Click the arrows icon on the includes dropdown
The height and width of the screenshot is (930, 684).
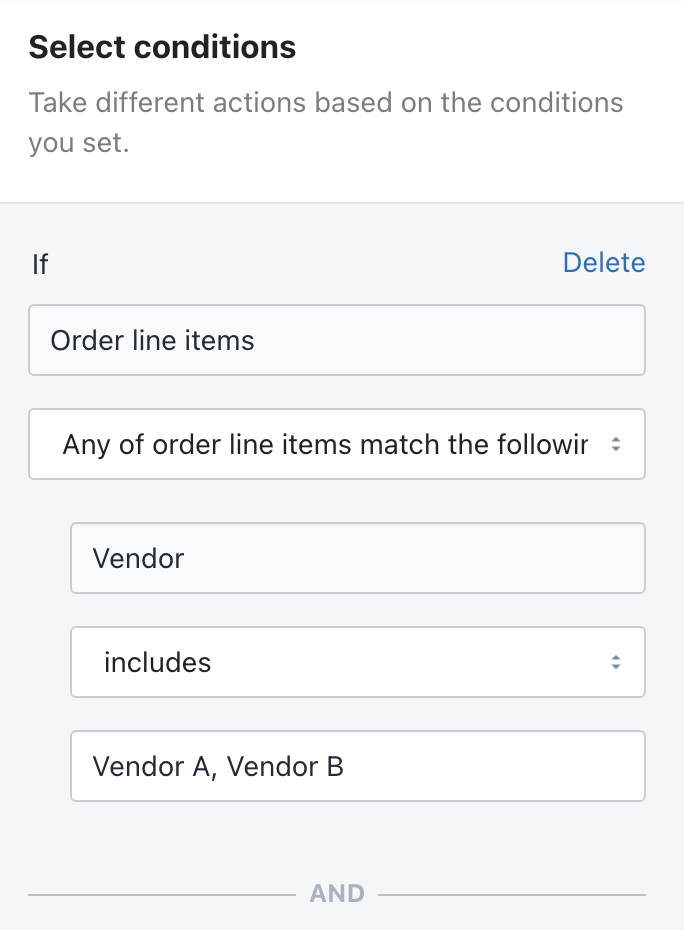616,662
